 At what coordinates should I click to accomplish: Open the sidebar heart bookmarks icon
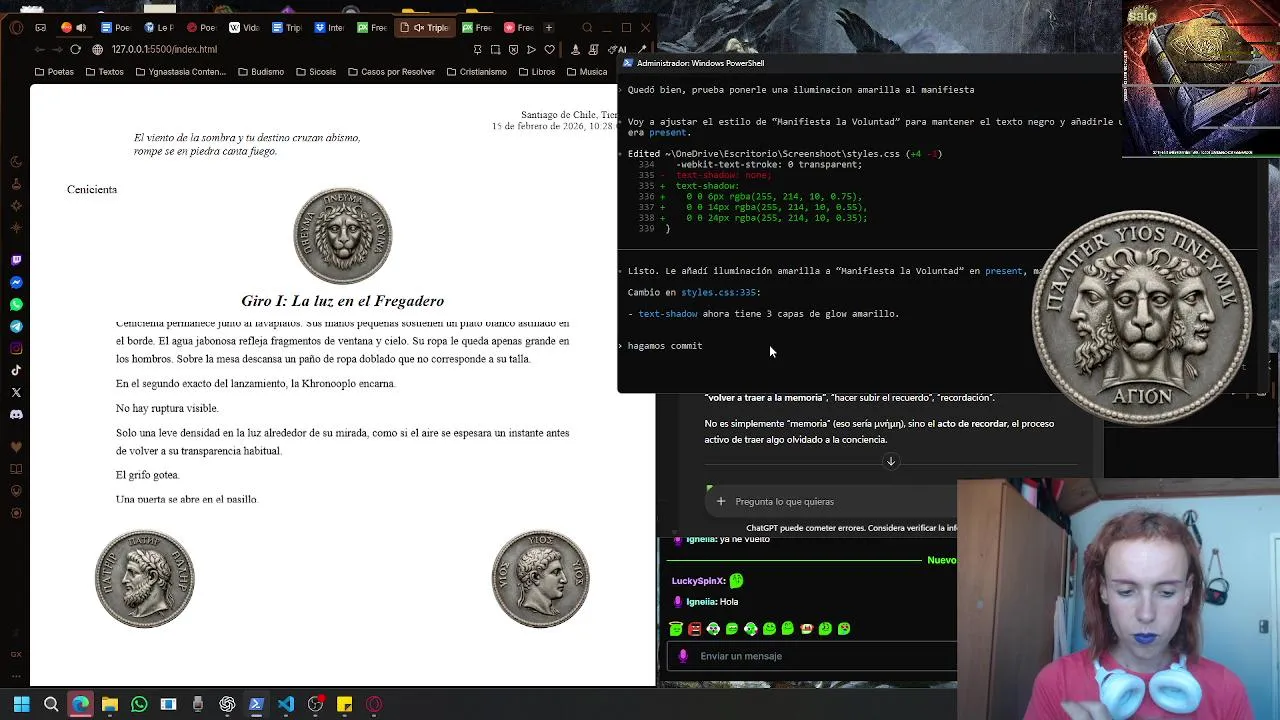point(16,446)
